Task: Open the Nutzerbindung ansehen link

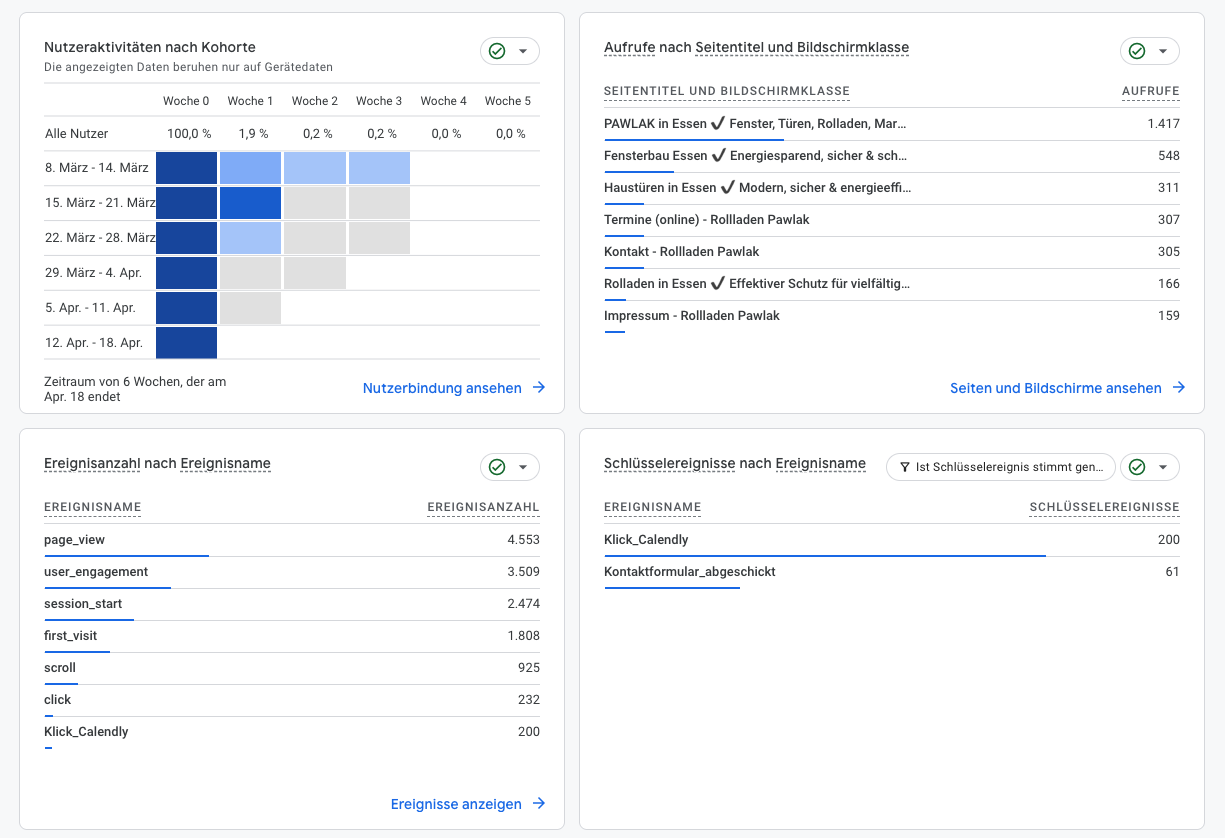Action: click(444, 388)
